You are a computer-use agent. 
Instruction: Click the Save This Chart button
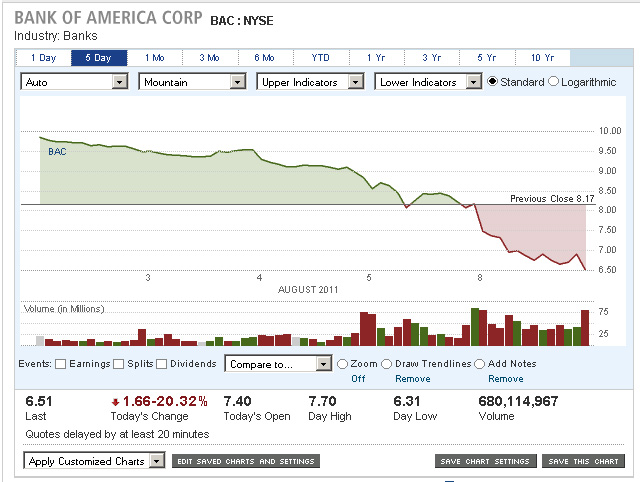click(583, 461)
